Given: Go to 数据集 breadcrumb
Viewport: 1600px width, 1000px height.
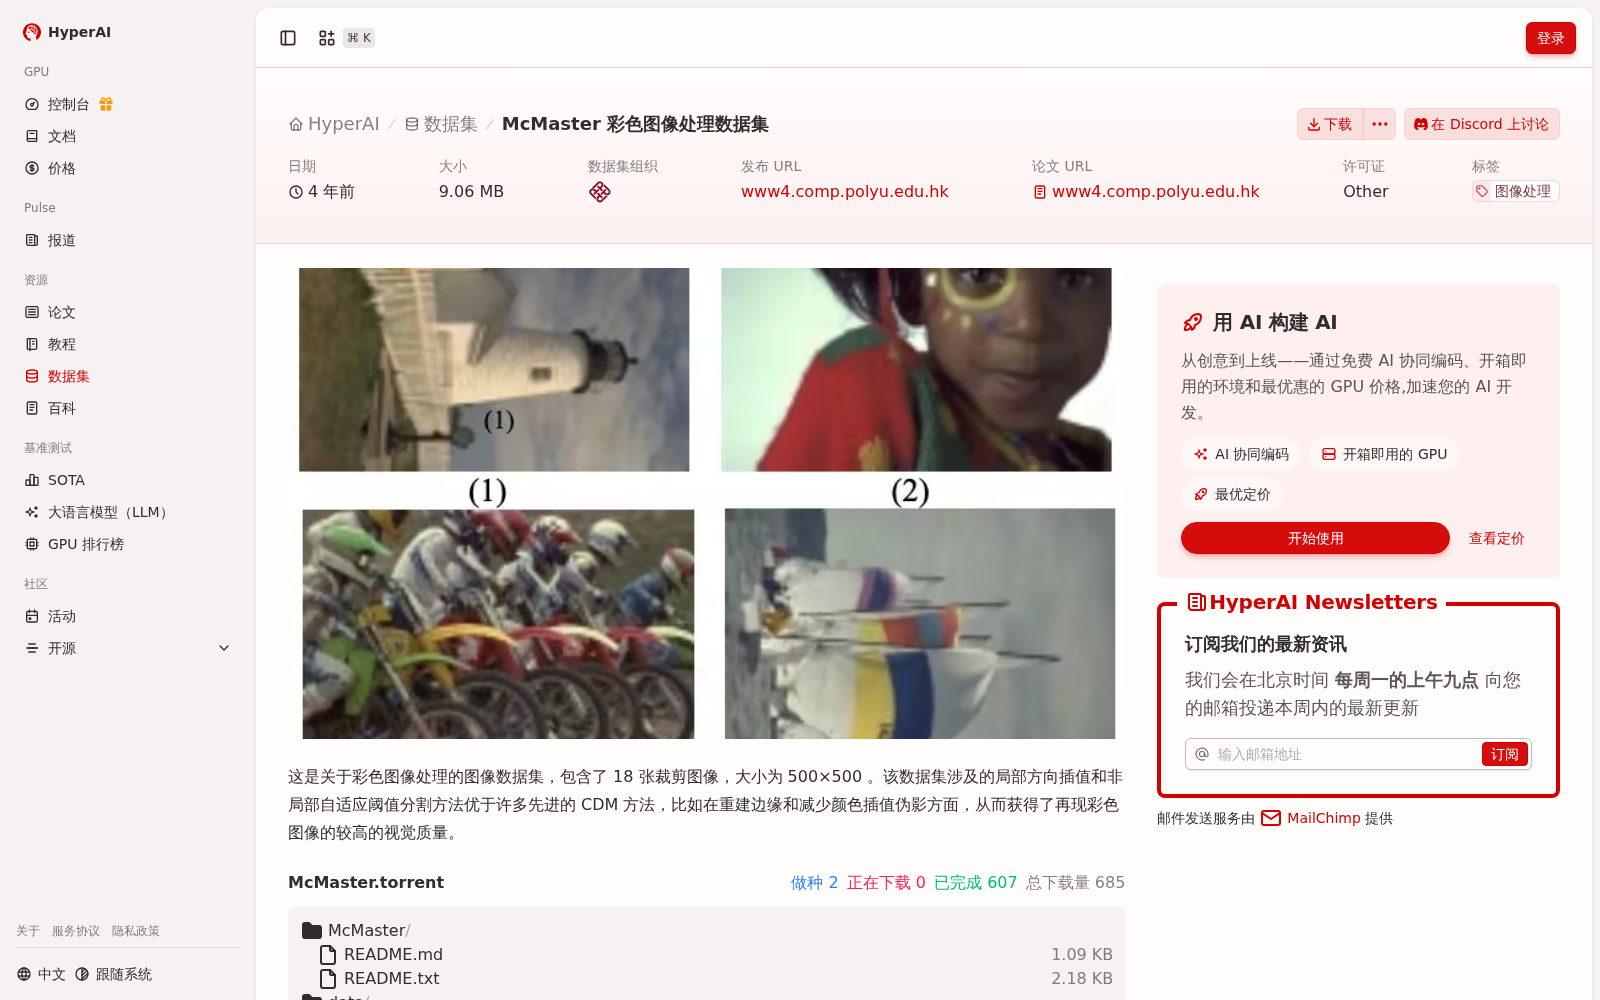Looking at the screenshot, I should point(441,124).
